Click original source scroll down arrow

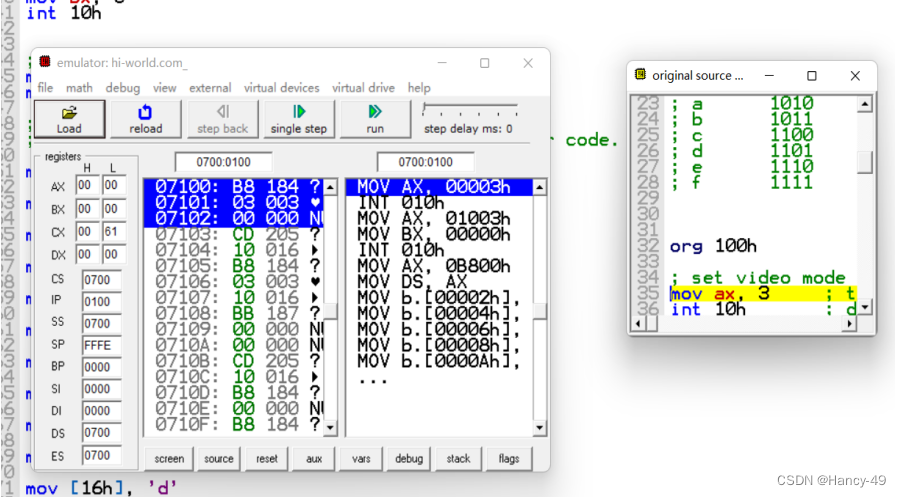(864, 308)
